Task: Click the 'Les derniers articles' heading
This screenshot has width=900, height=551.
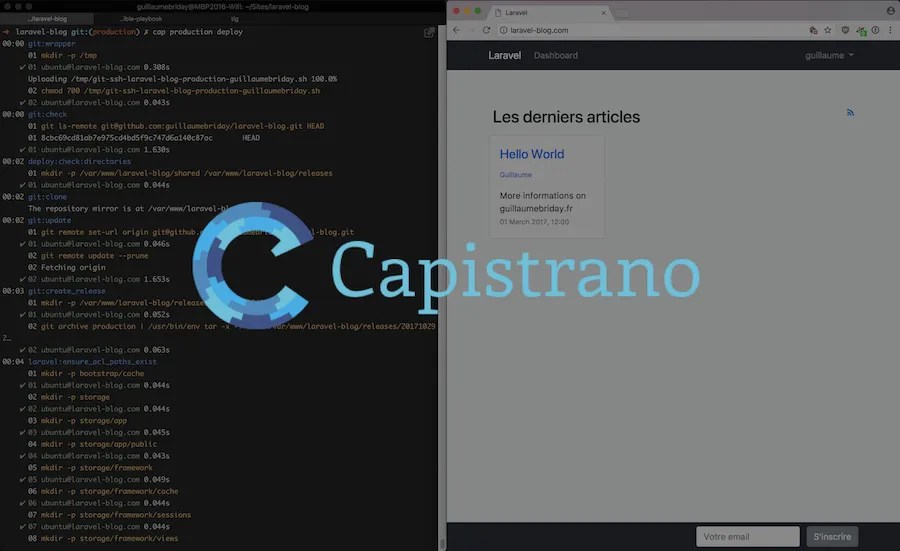Action: (x=566, y=117)
